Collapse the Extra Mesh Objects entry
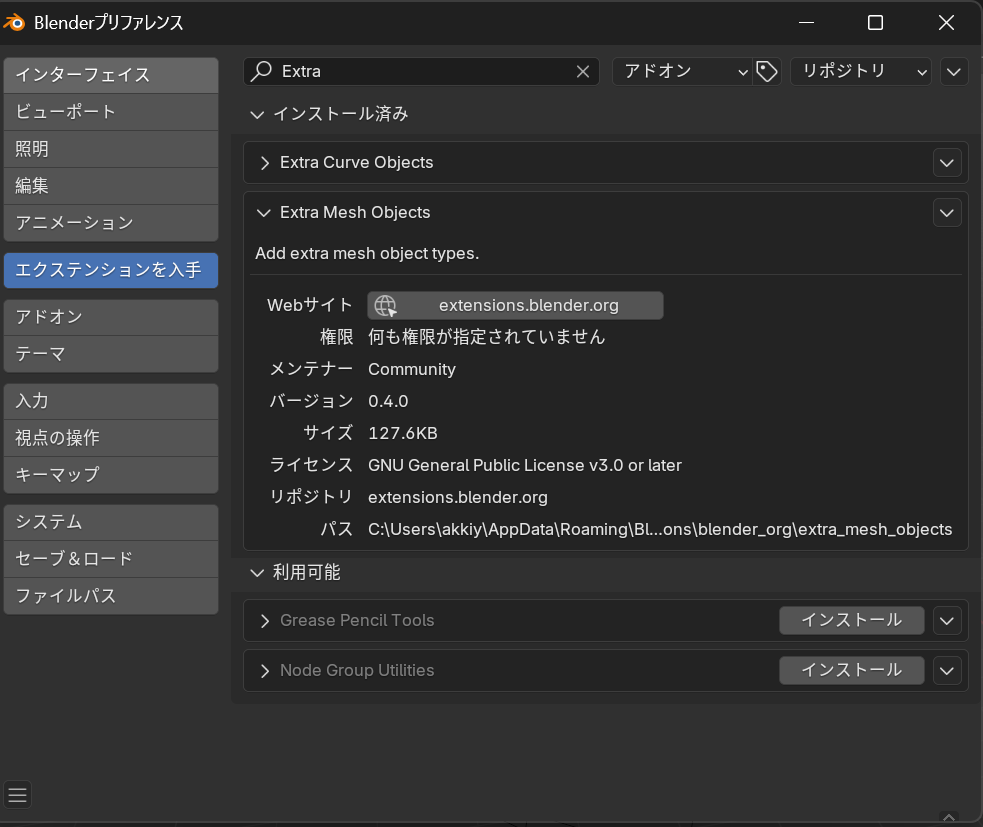This screenshot has width=983, height=827. 264,213
